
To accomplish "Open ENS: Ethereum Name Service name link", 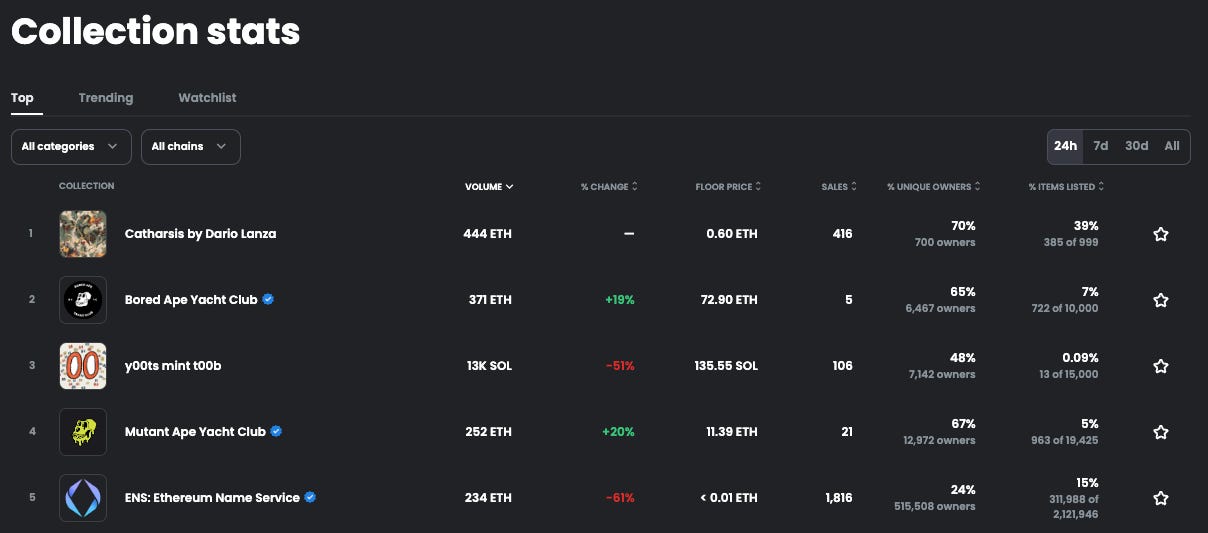I will point(212,498).
